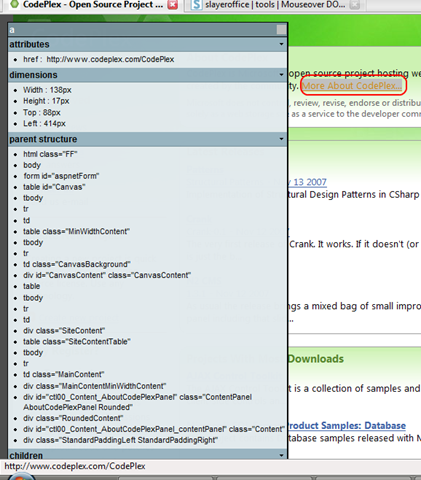Click div class="MainContentMinWidthContent" node
This screenshot has width=421, height=480.
tap(94, 386)
